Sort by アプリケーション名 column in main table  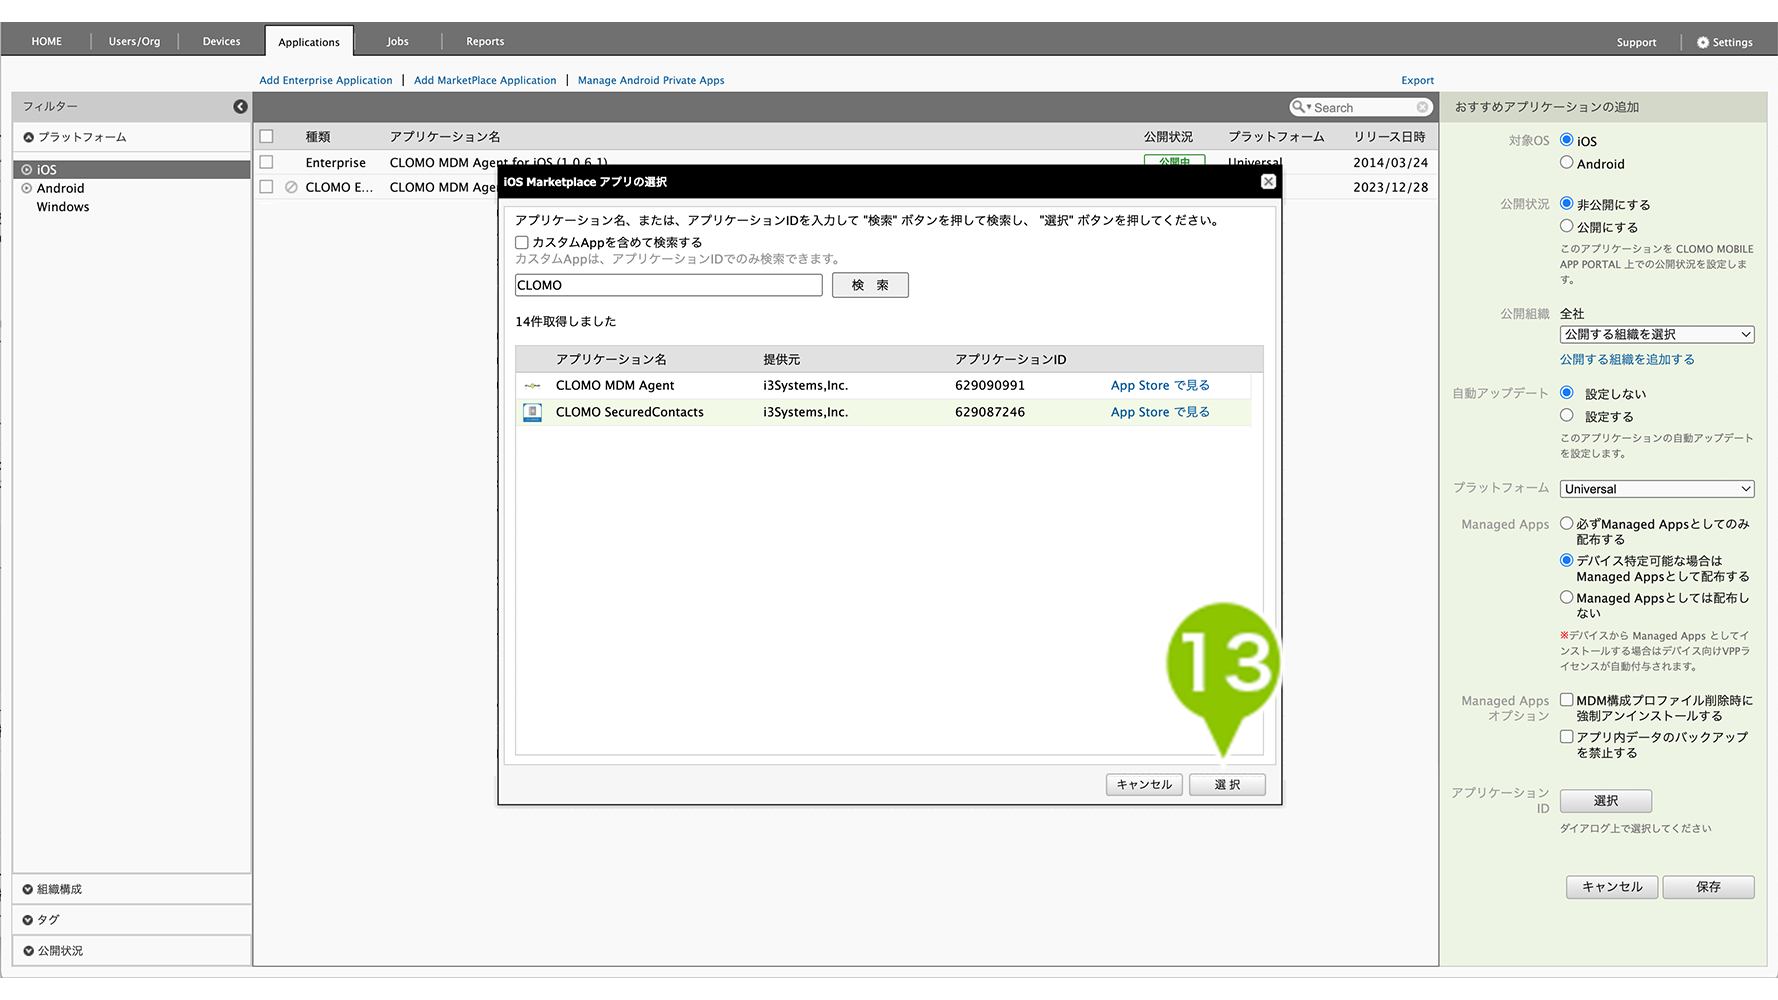click(x=445, y=137)
